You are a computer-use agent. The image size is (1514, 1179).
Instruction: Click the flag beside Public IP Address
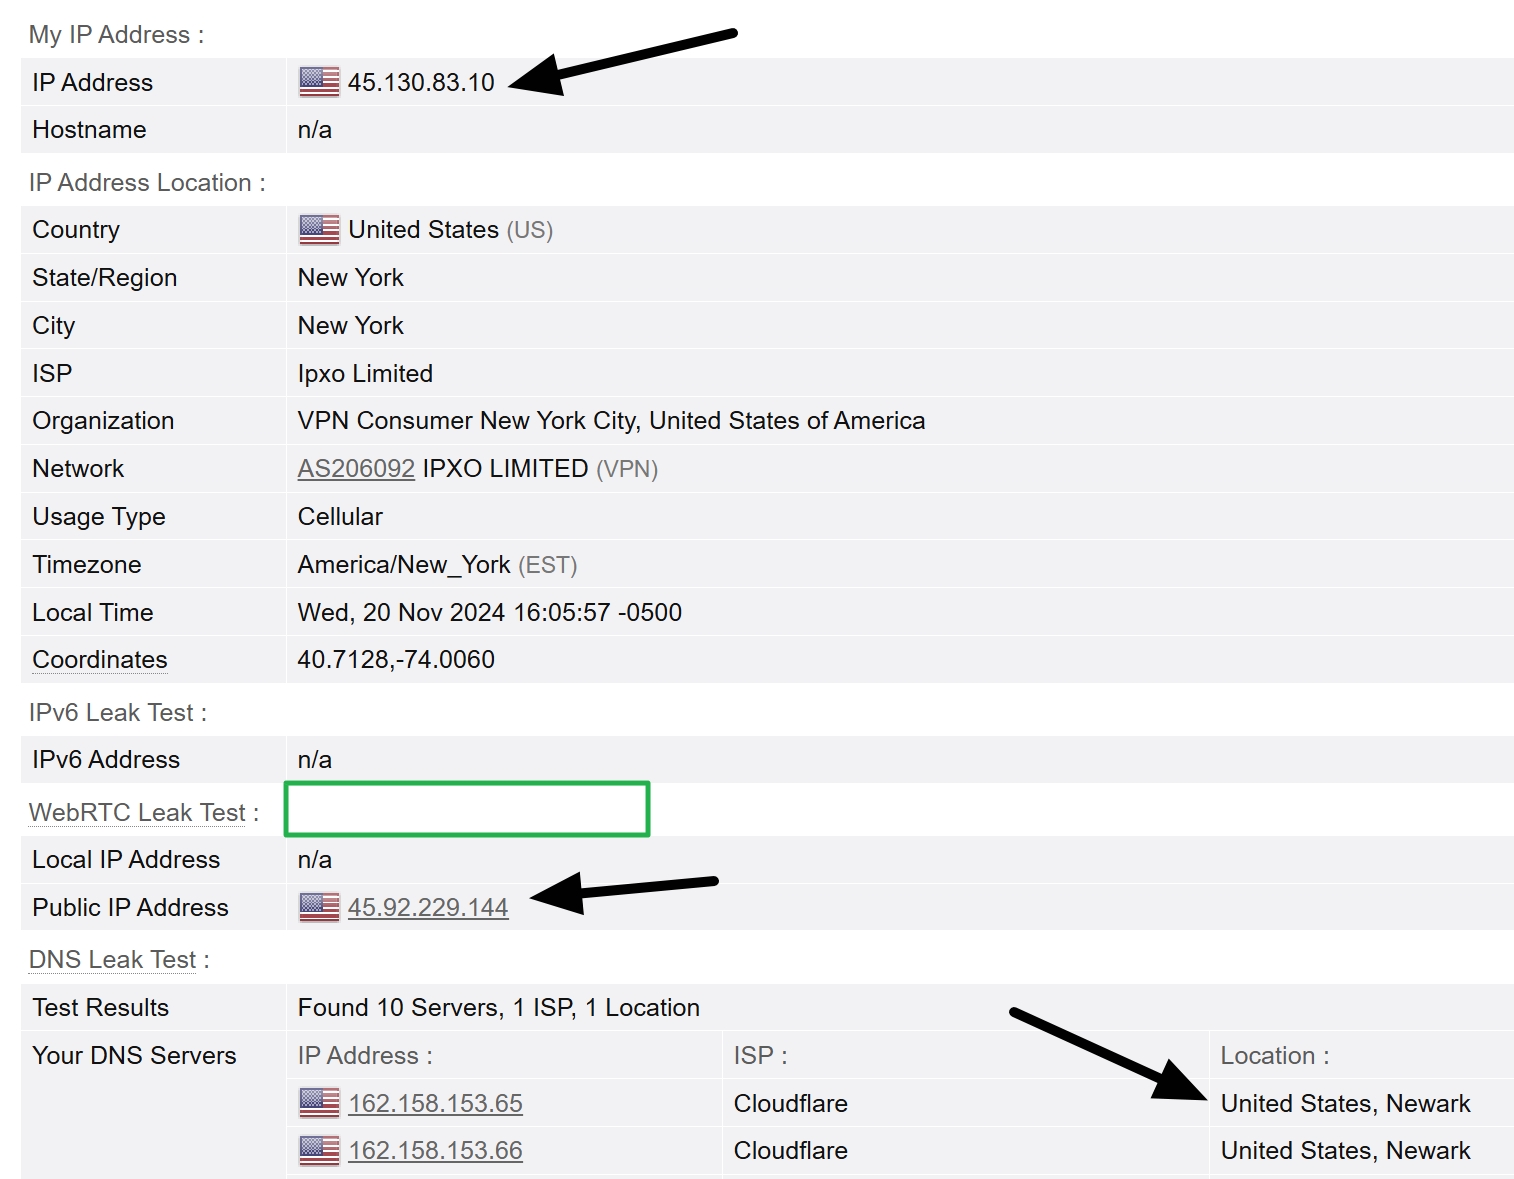tap(318, 907)
